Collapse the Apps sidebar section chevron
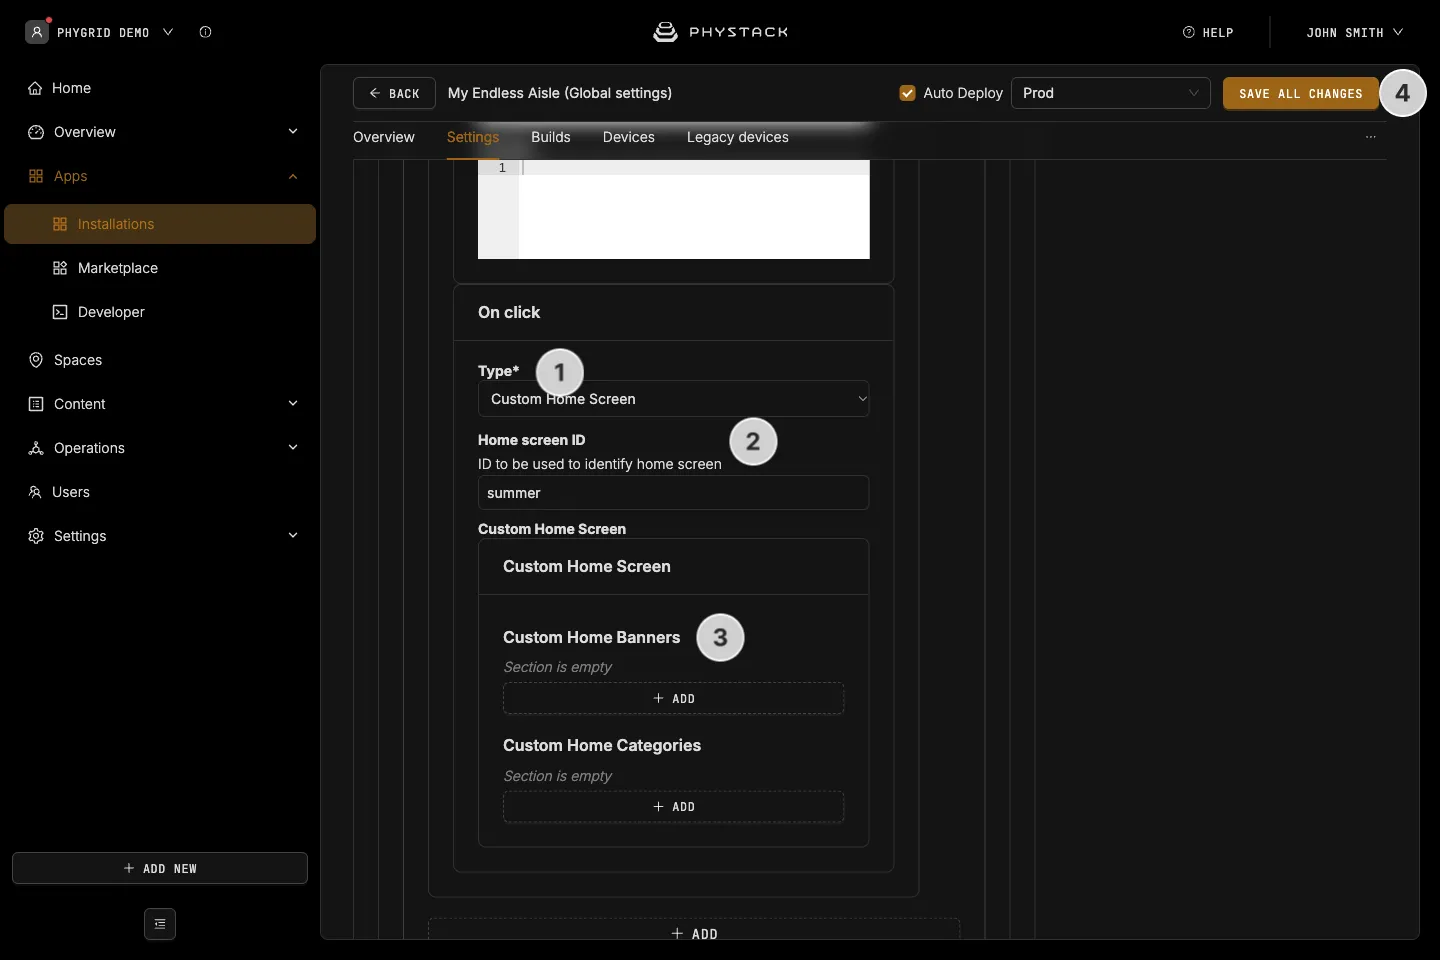 293,176
